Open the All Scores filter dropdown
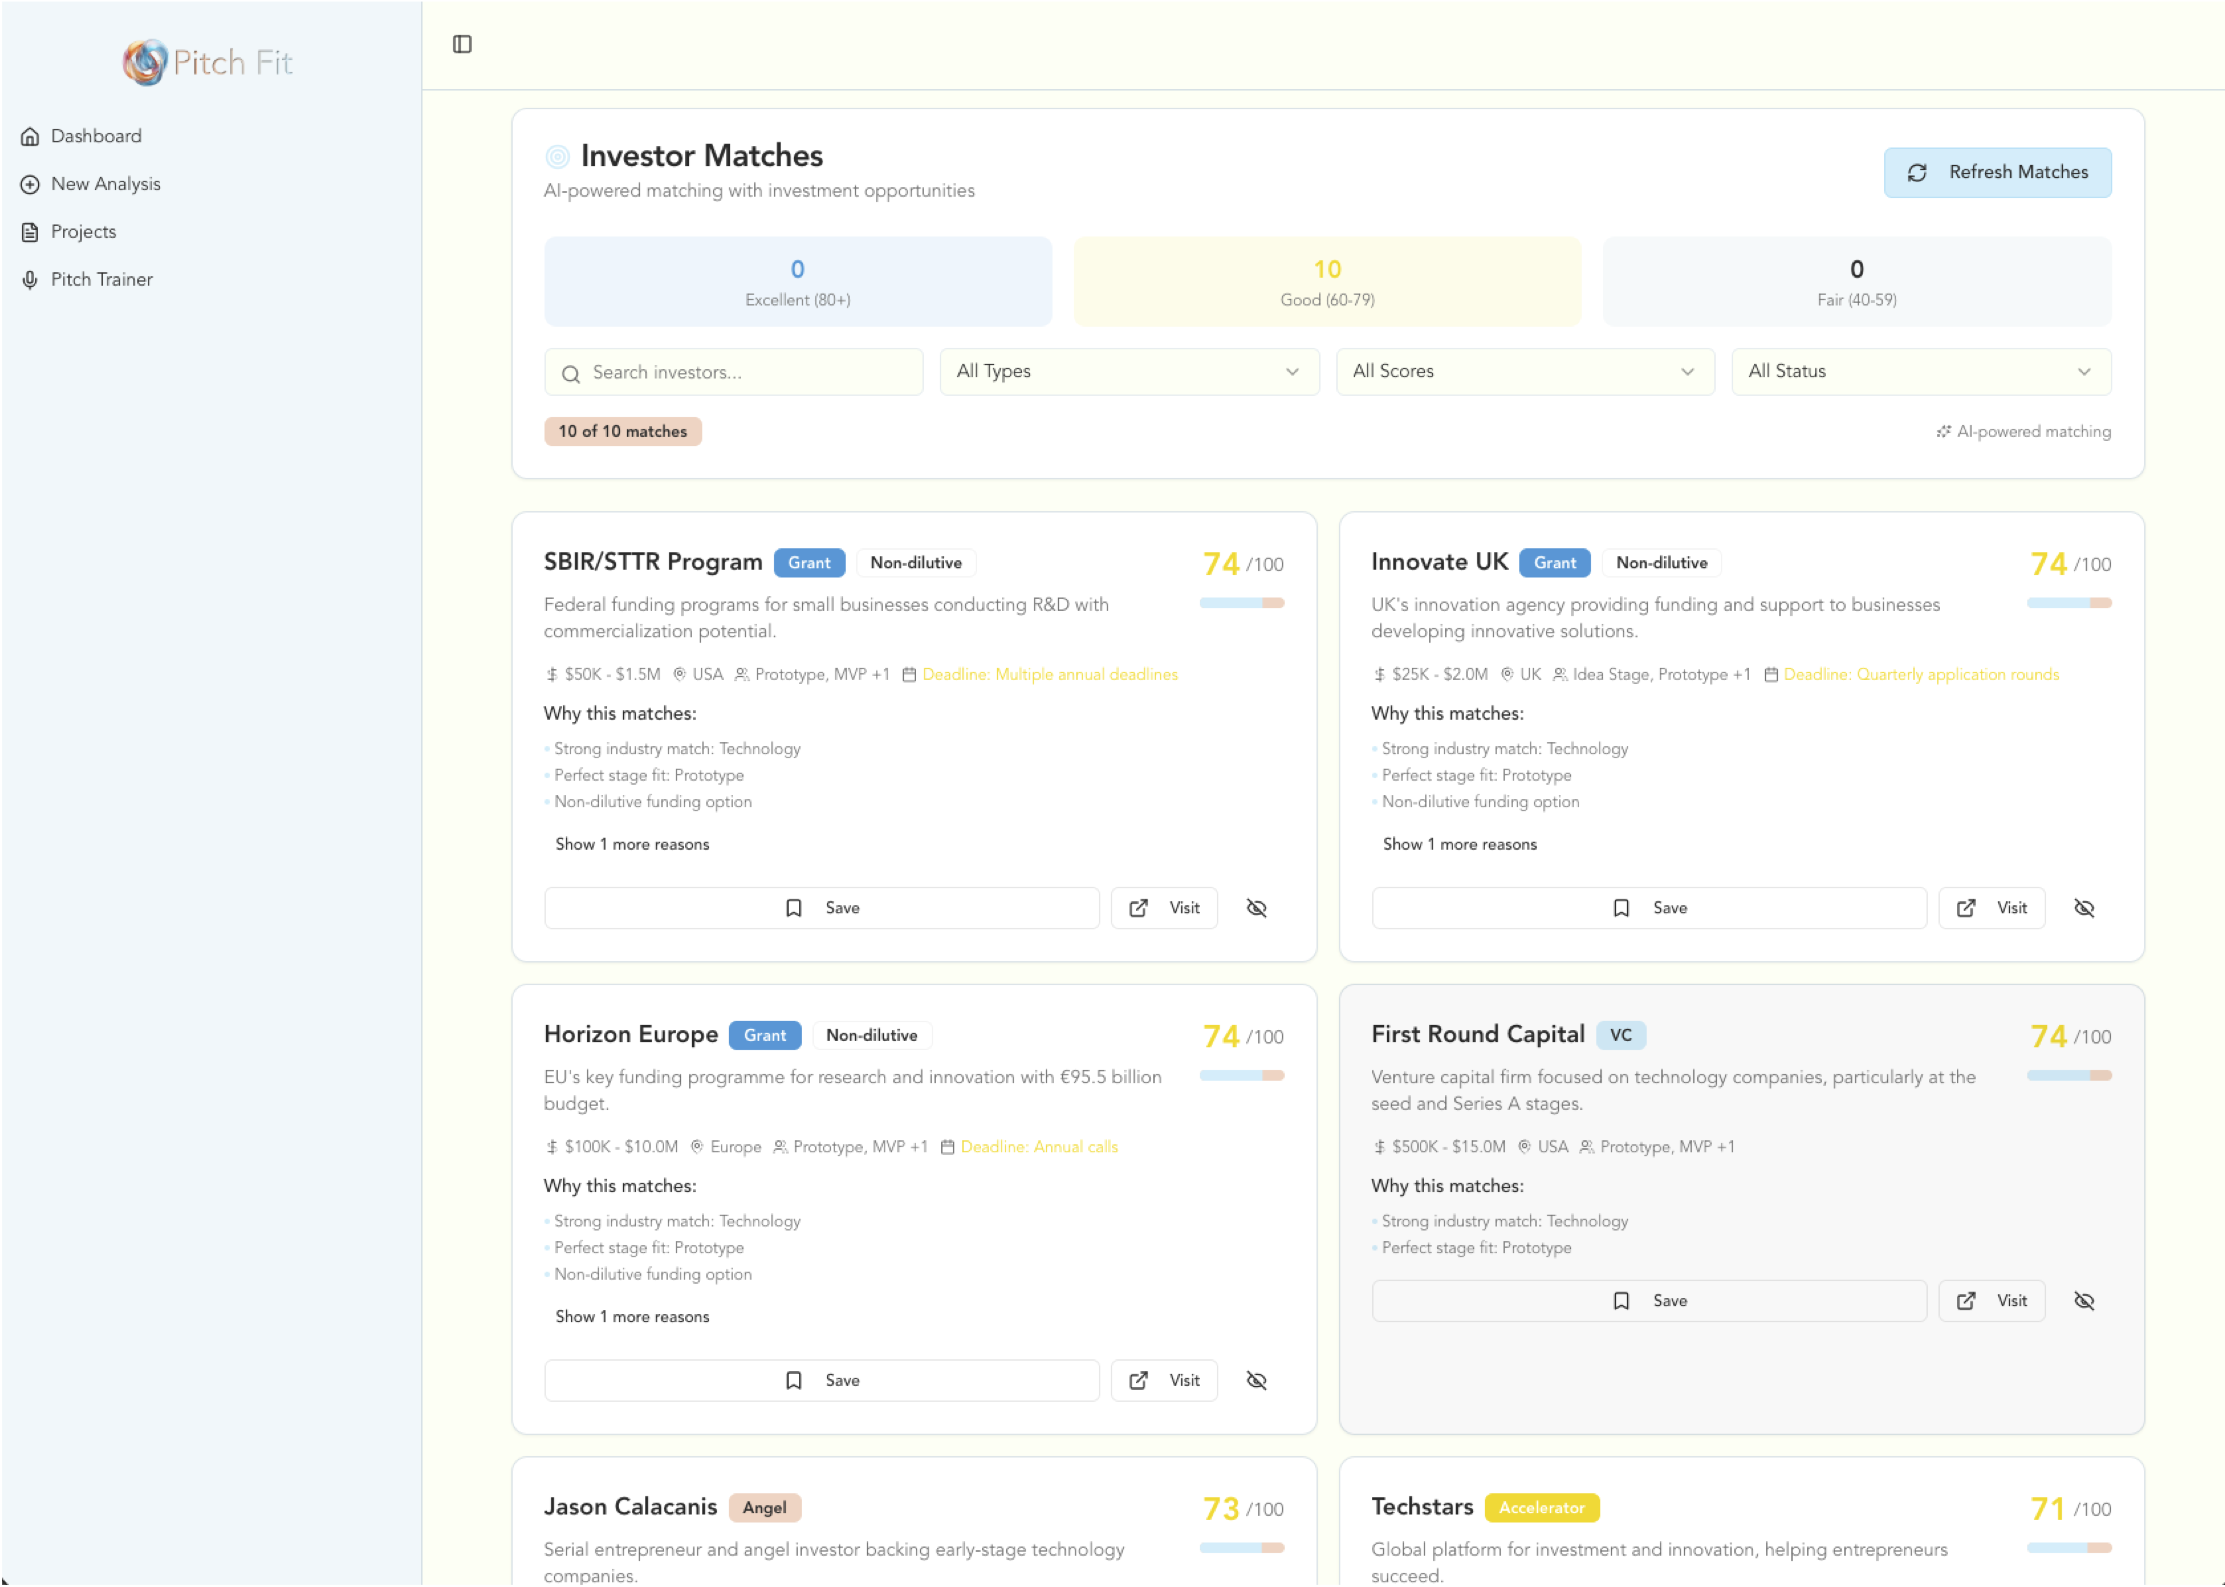The width and height of the screenshot is (2225, 1587). pos(1524,372)
